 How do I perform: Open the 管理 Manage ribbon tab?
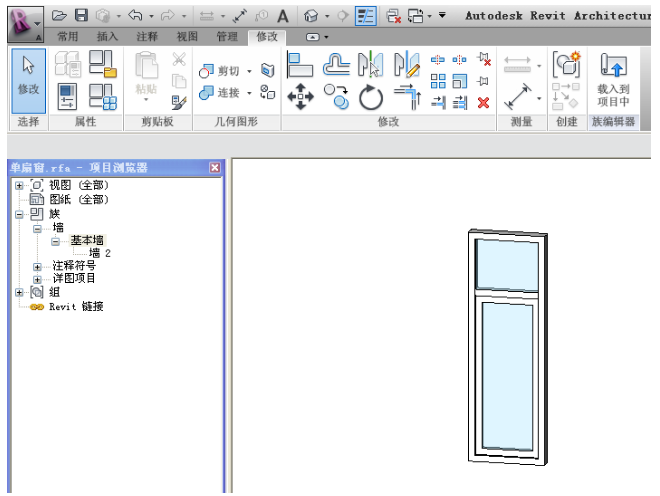tap(227, 37)
